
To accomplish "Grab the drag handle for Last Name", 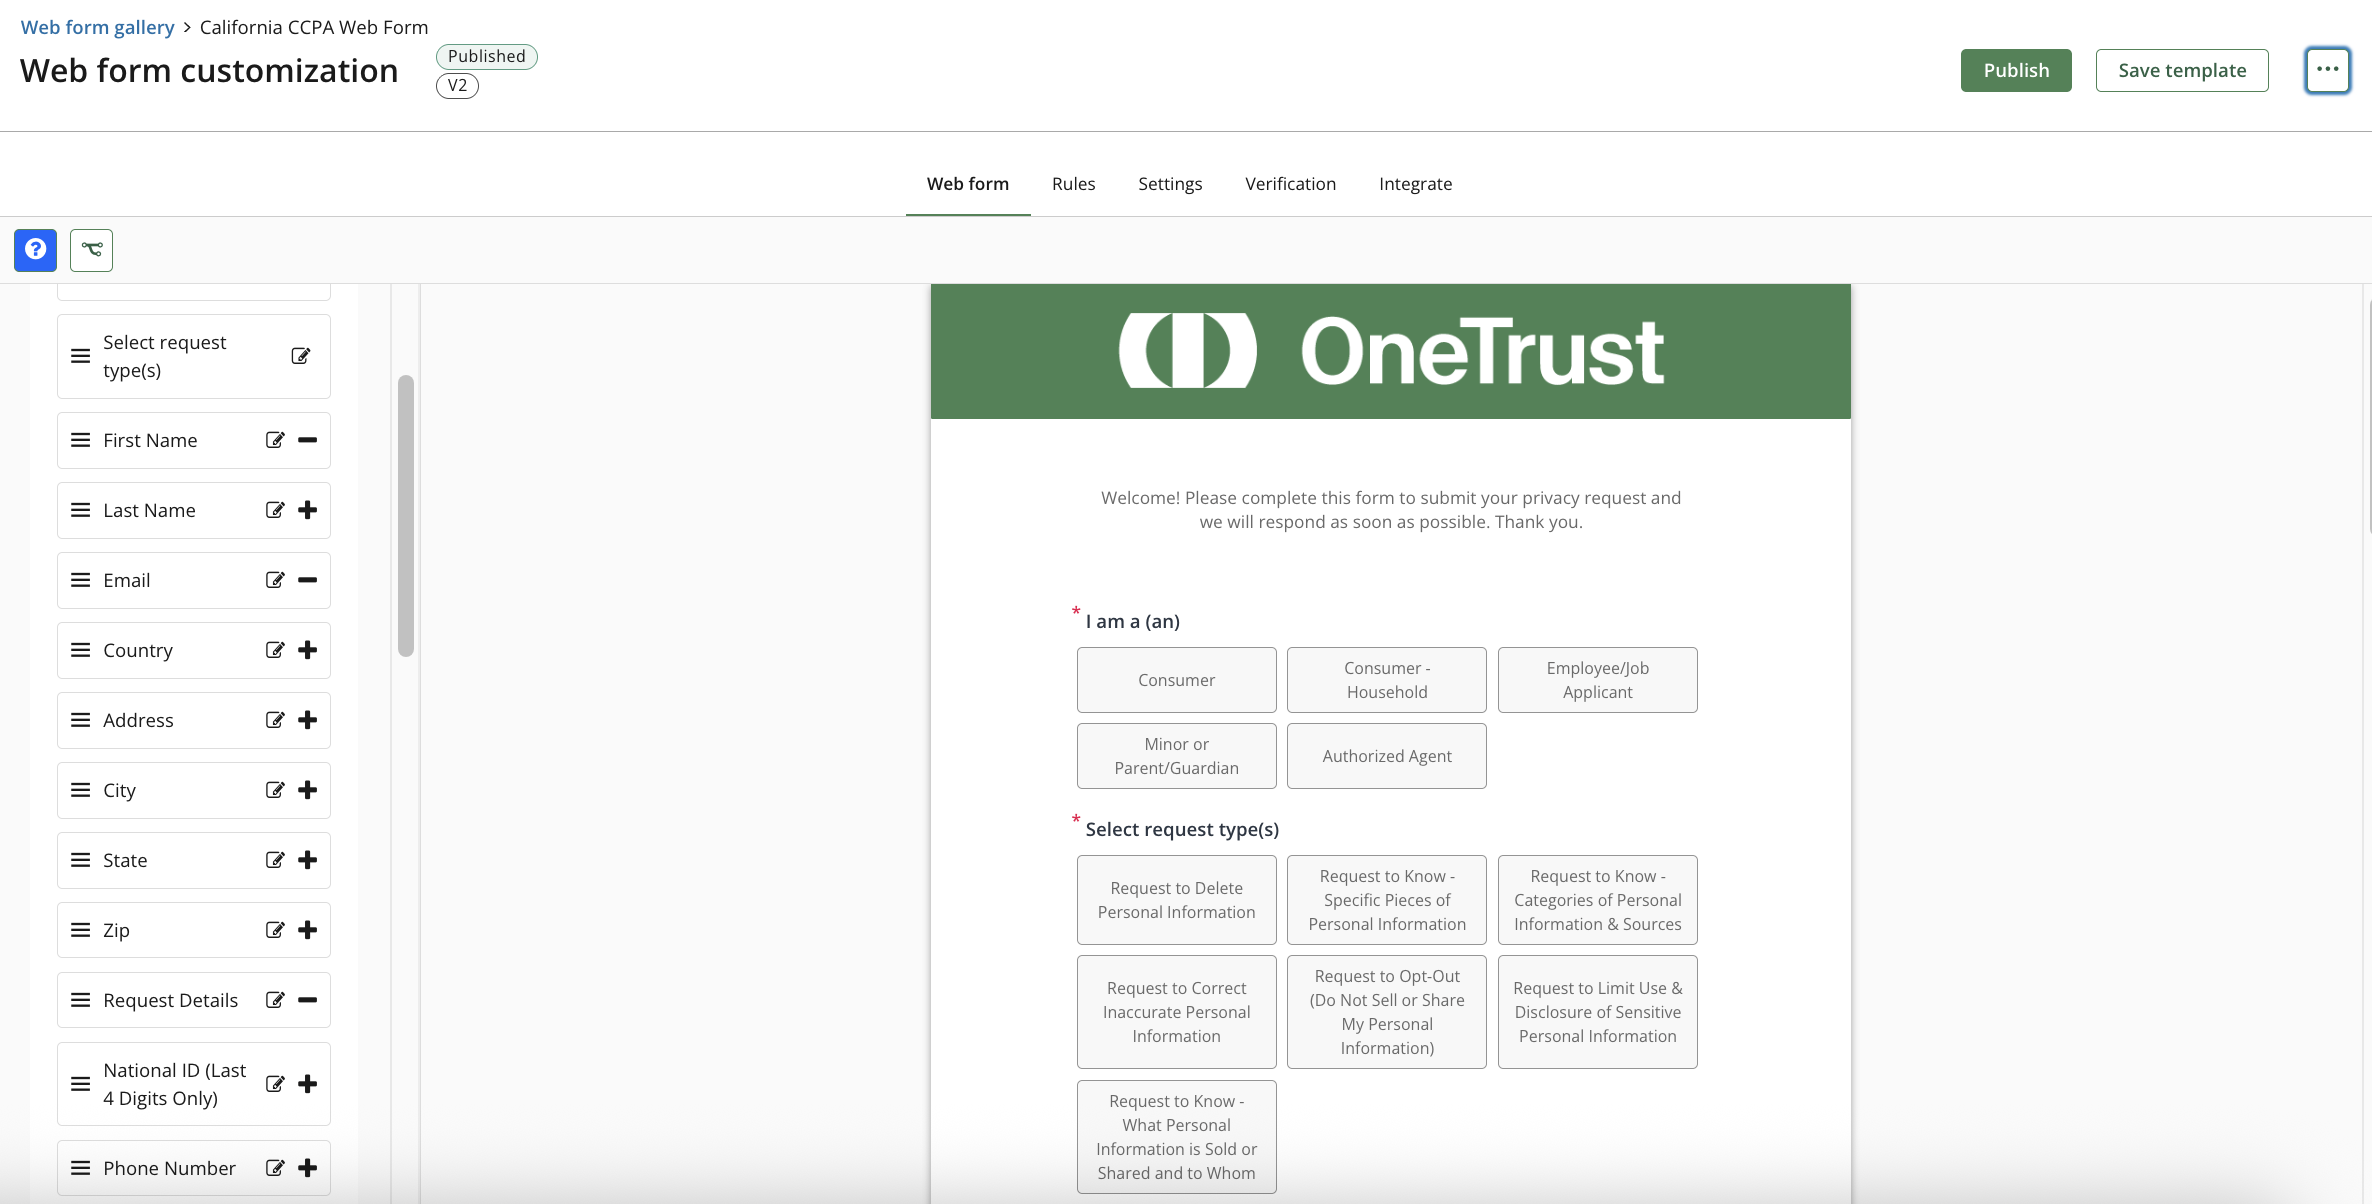I will click(x=81, y=510).
